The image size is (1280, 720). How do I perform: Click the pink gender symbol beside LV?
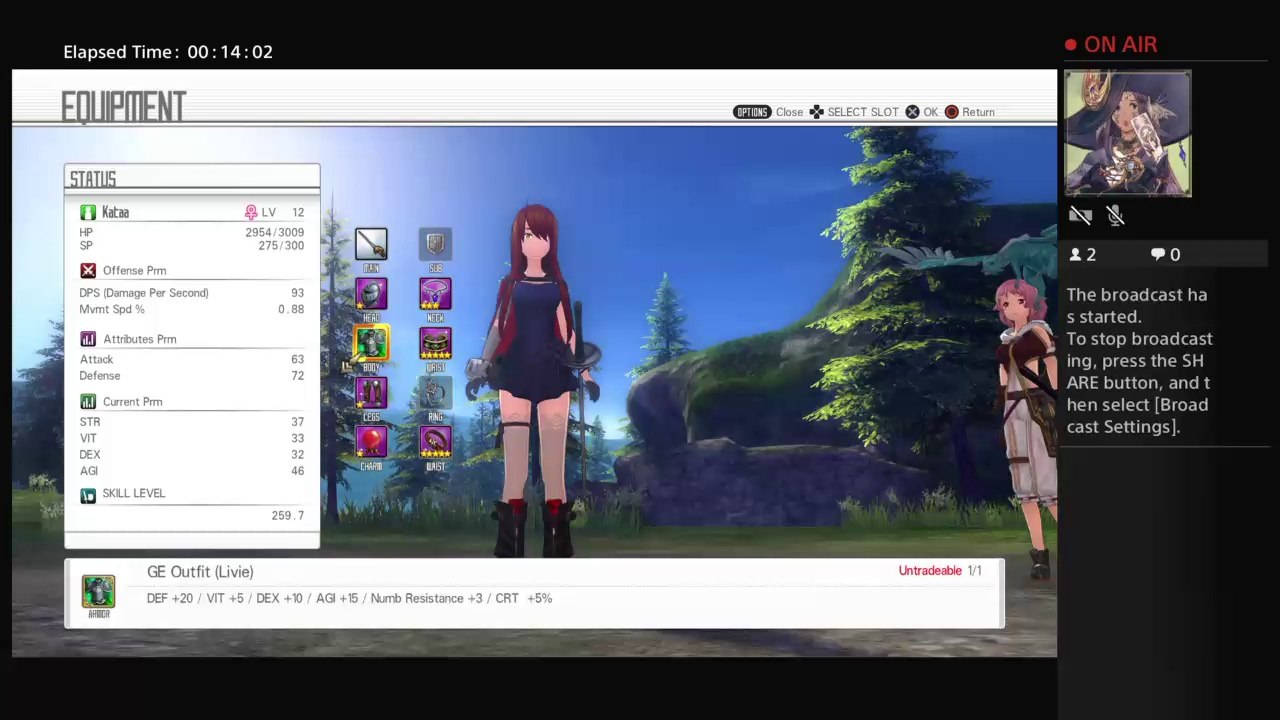point(251,213)
